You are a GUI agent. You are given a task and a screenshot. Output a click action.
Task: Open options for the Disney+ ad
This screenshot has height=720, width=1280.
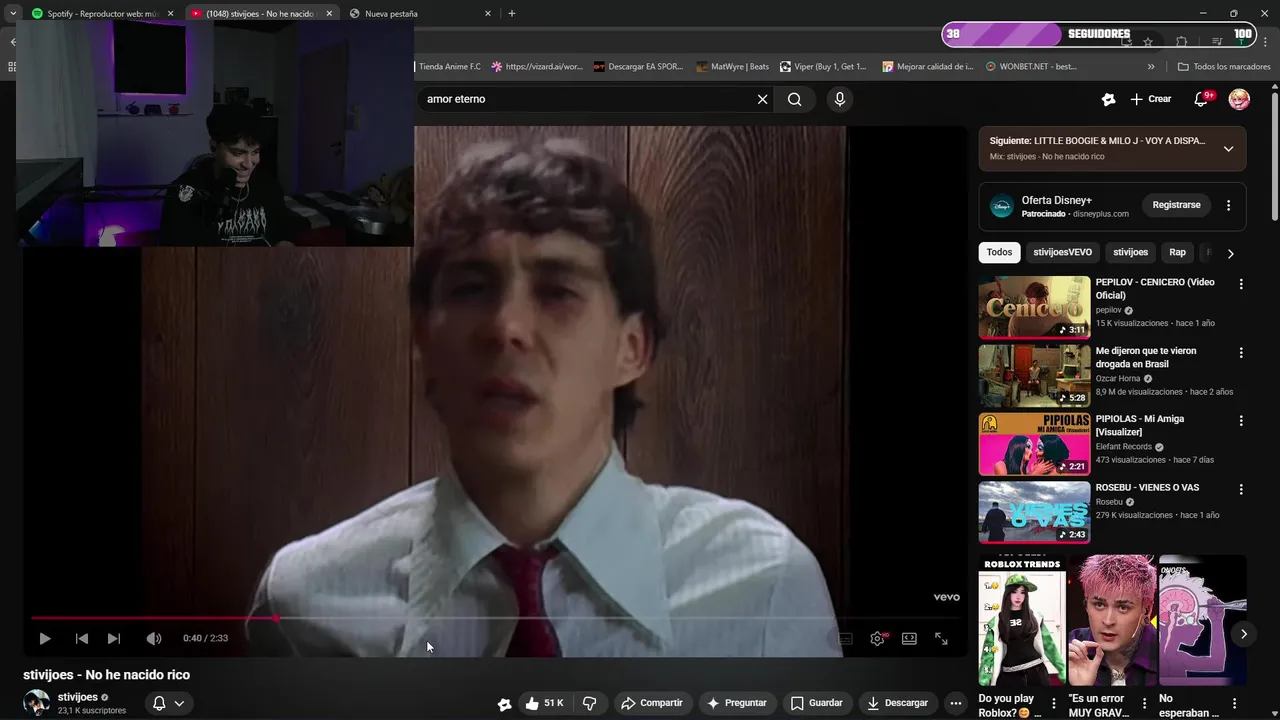tap(1228, 205)
